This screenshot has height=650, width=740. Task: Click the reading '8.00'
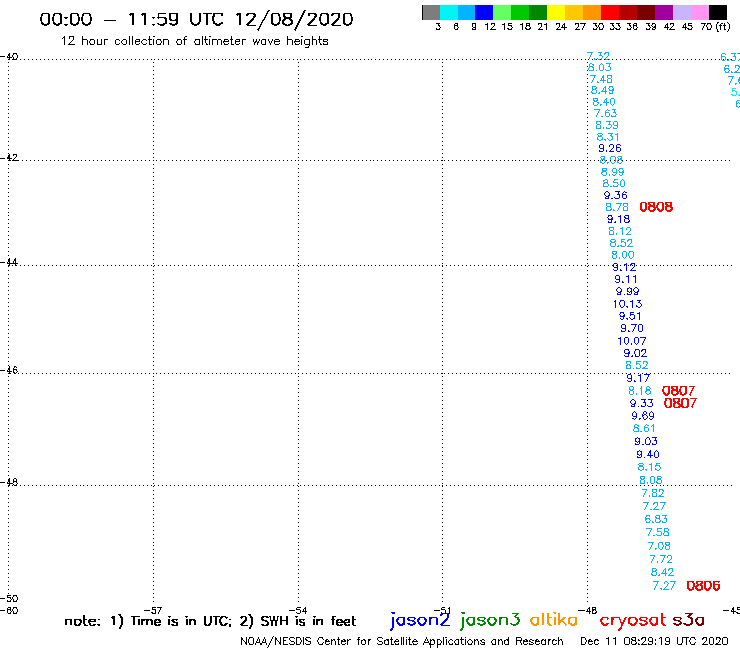point(622,255)
